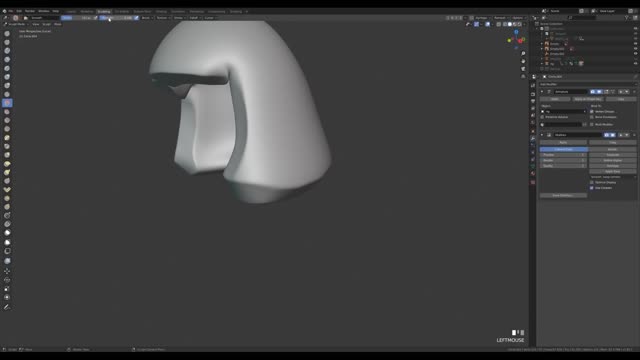Select the Grab brush tool
640x360 pixels.
click(x=7, y=155)
